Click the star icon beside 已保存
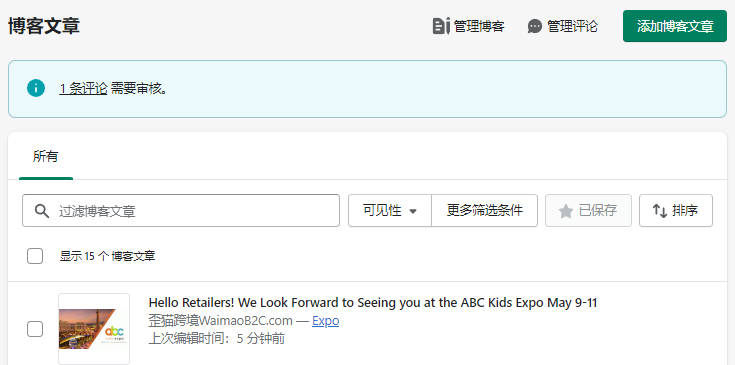The height and width of the screenshot is (365, 735). point(566,211)
